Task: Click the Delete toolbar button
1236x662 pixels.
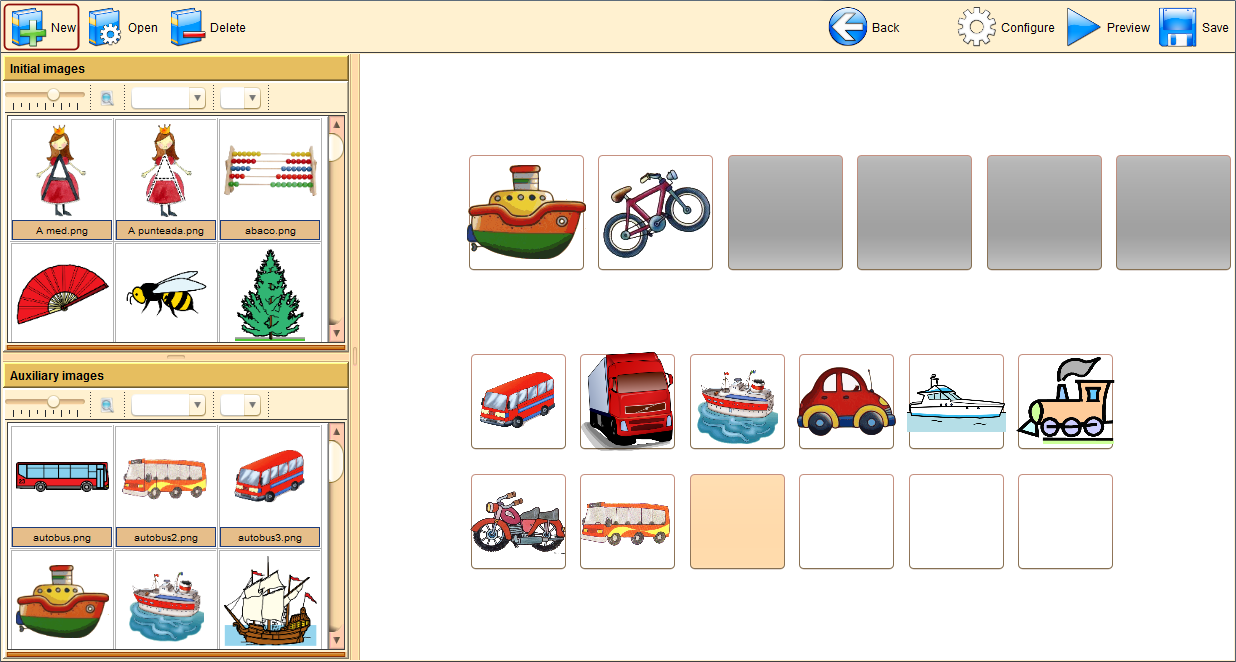Action: click(x=208, y=28)
